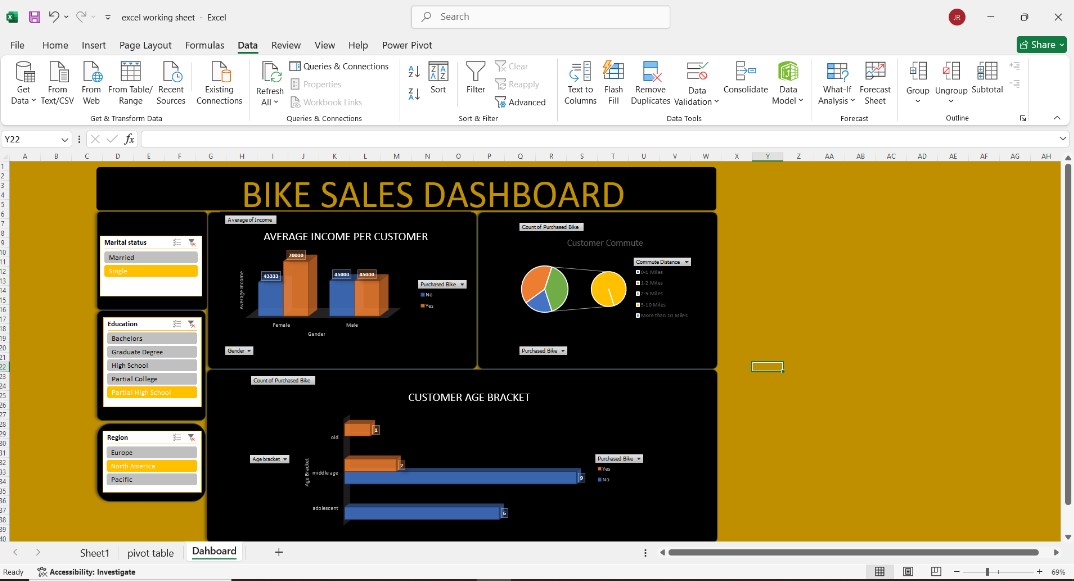Click the Share button
This screenshot has width=1074, height=581.
(1042, 45)
